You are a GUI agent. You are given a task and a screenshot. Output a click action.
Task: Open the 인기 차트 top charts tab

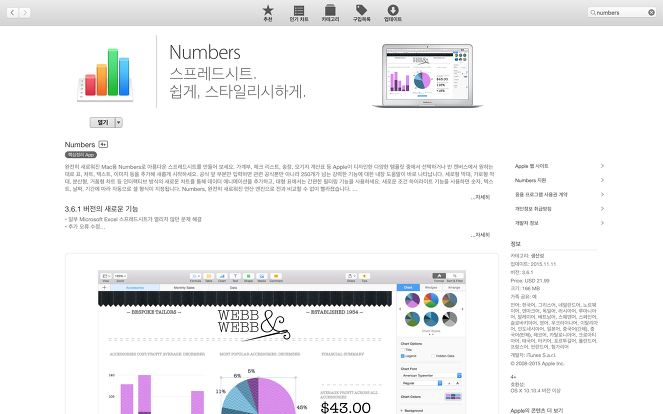coord(299,13)
